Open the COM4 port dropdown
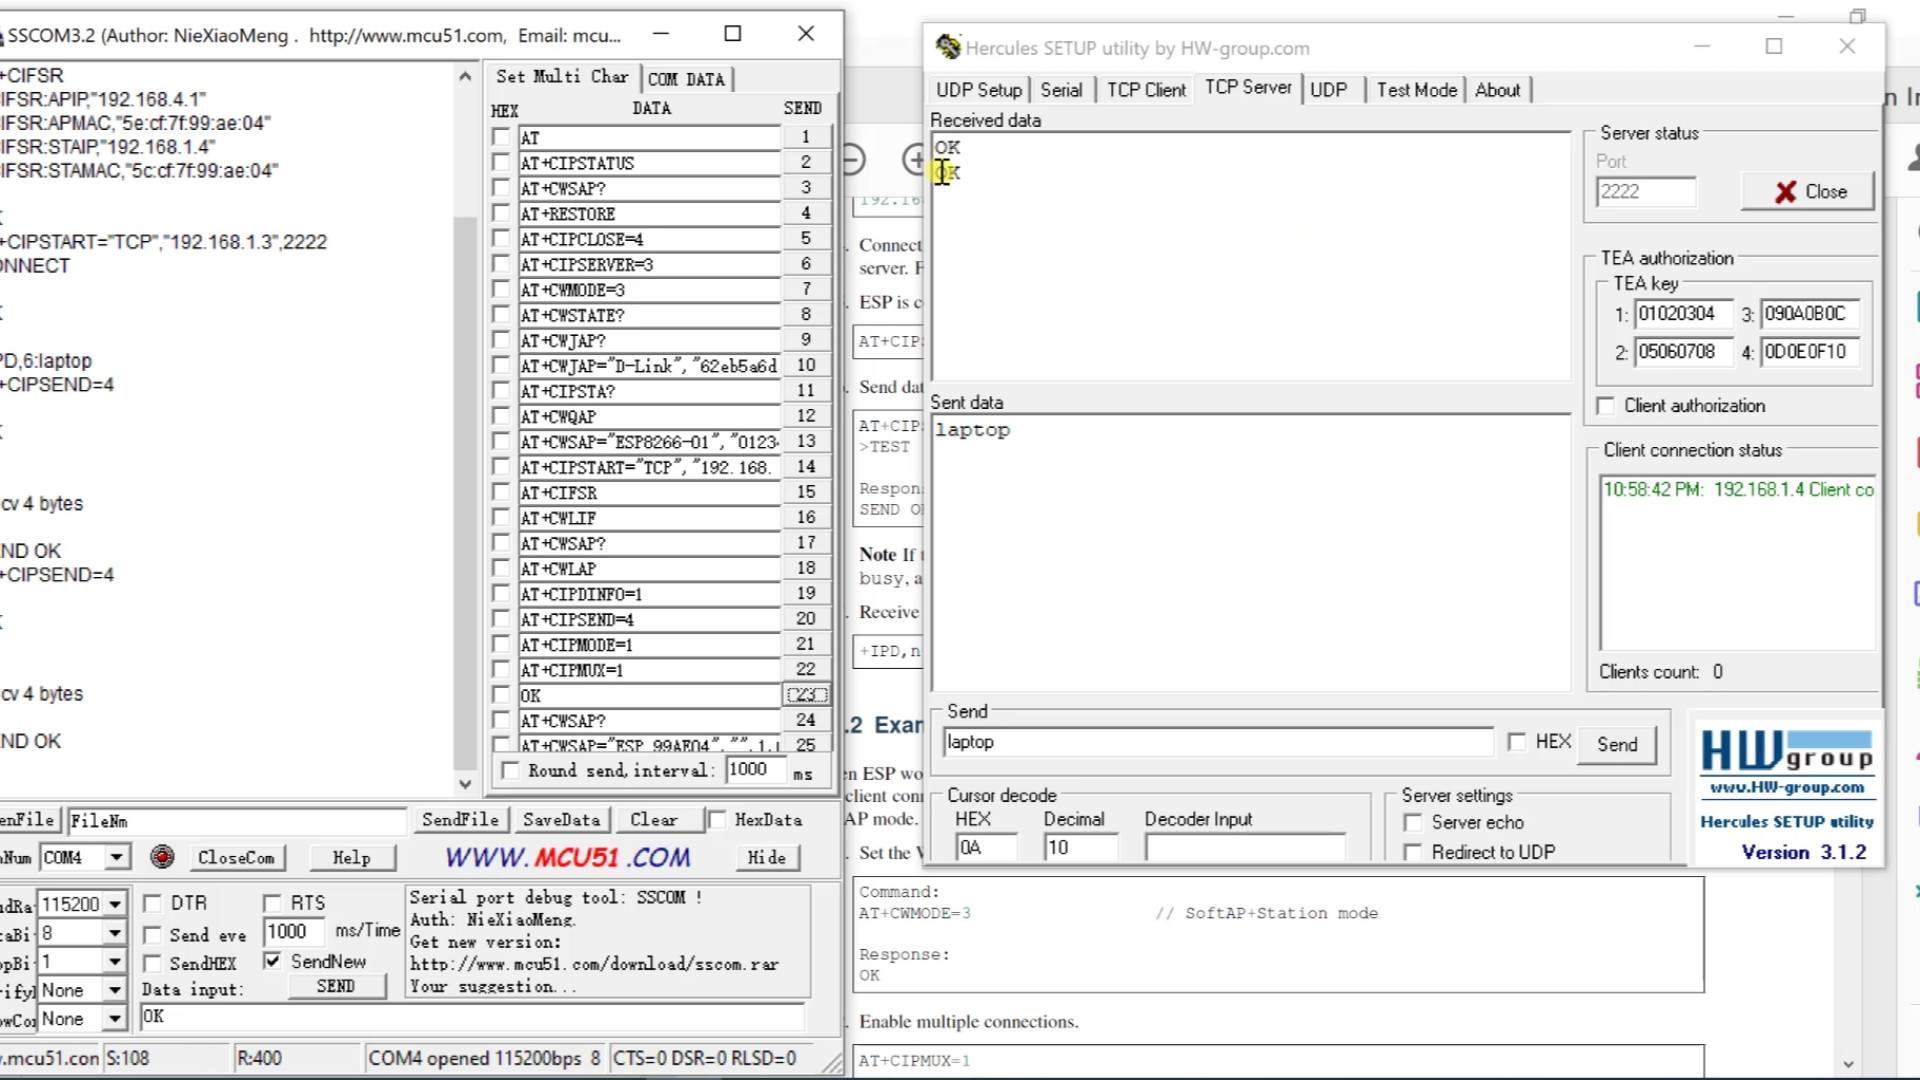This screenshot has width=1920, height=1080. [x=117, y=857]
